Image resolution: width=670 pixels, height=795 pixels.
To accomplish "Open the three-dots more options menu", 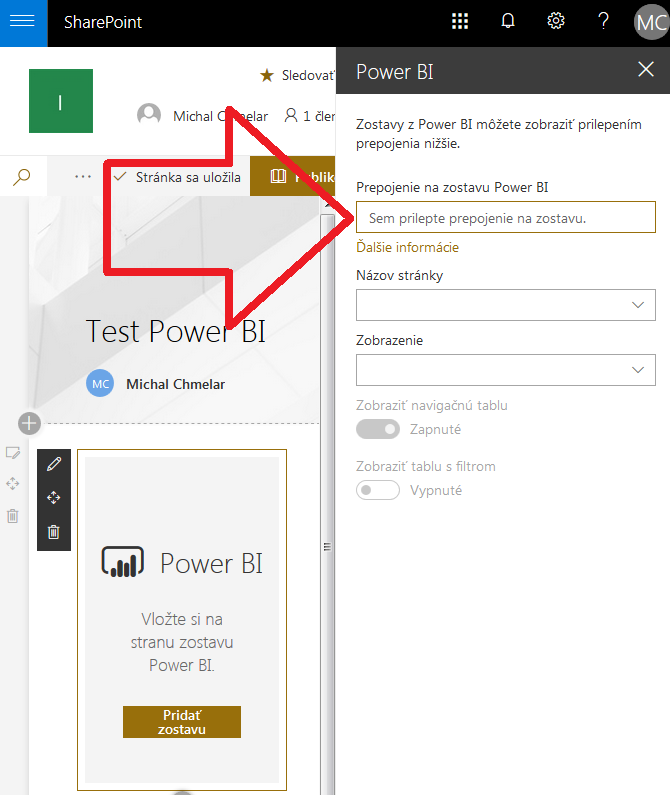I will 83,177.
